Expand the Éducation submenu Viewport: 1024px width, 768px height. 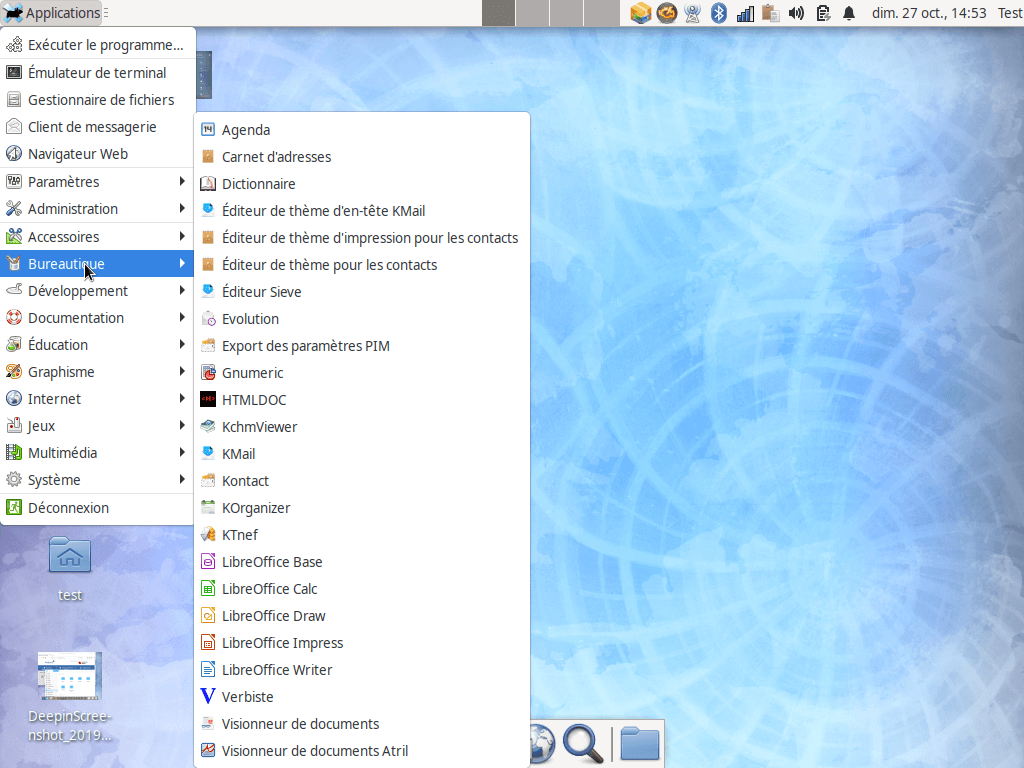pyautogui.click(x=97, y=345)
